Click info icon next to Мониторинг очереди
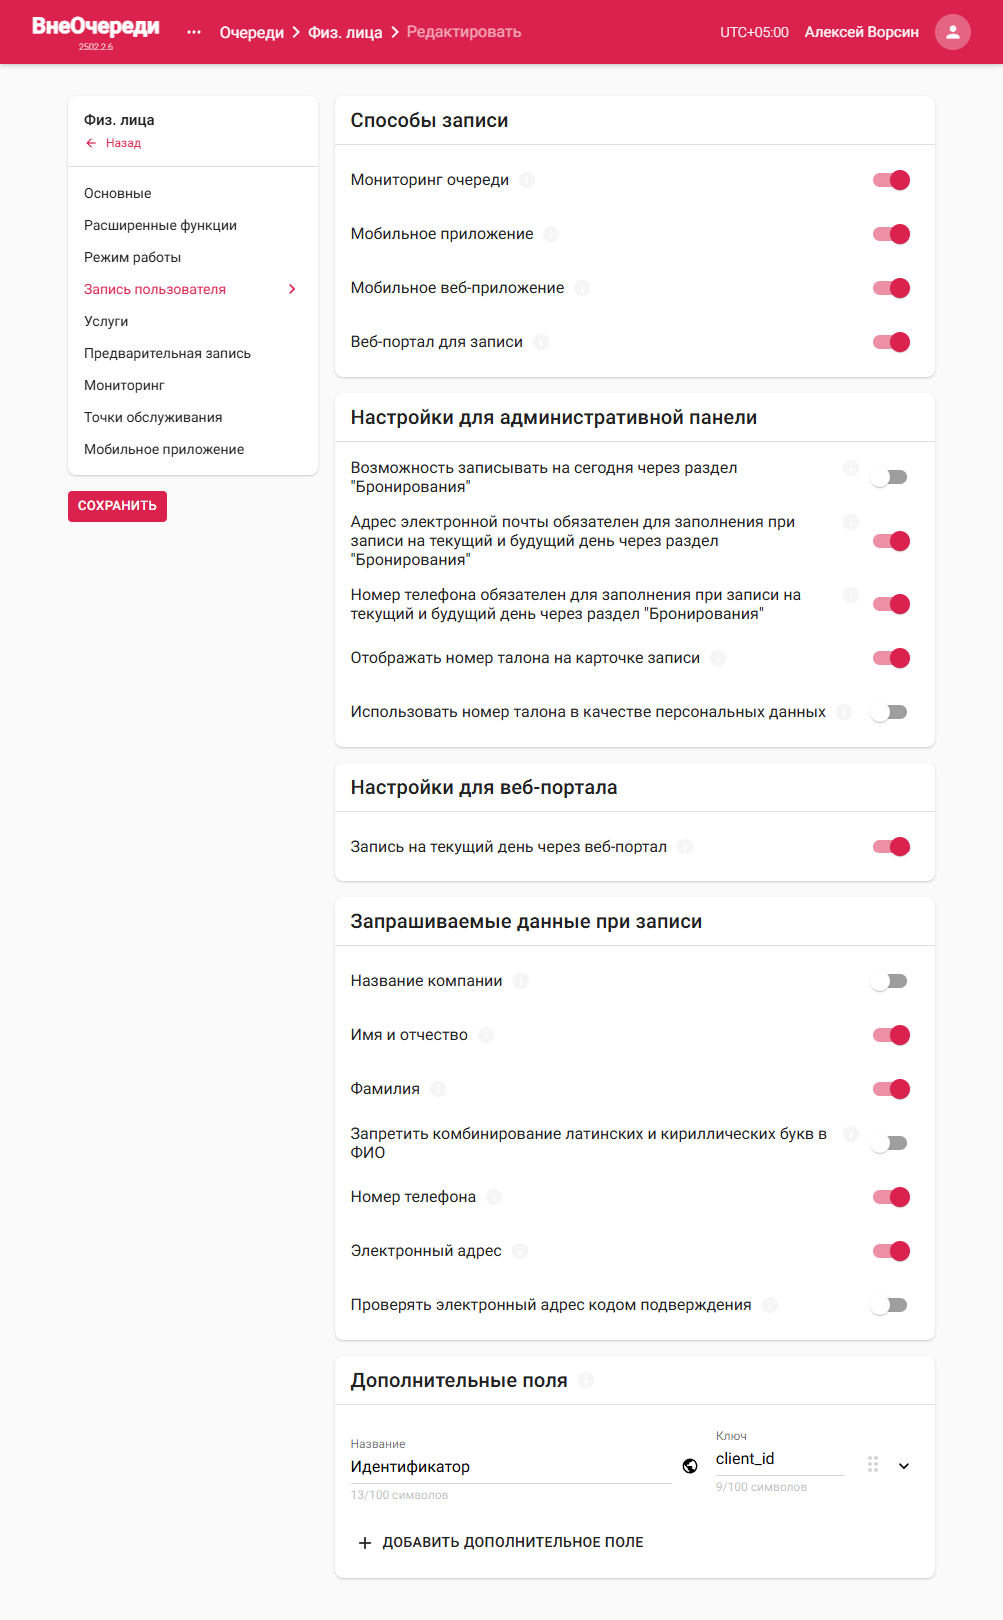The height and width of the screenshot is (1620, 1003). (x=527, y=180)
